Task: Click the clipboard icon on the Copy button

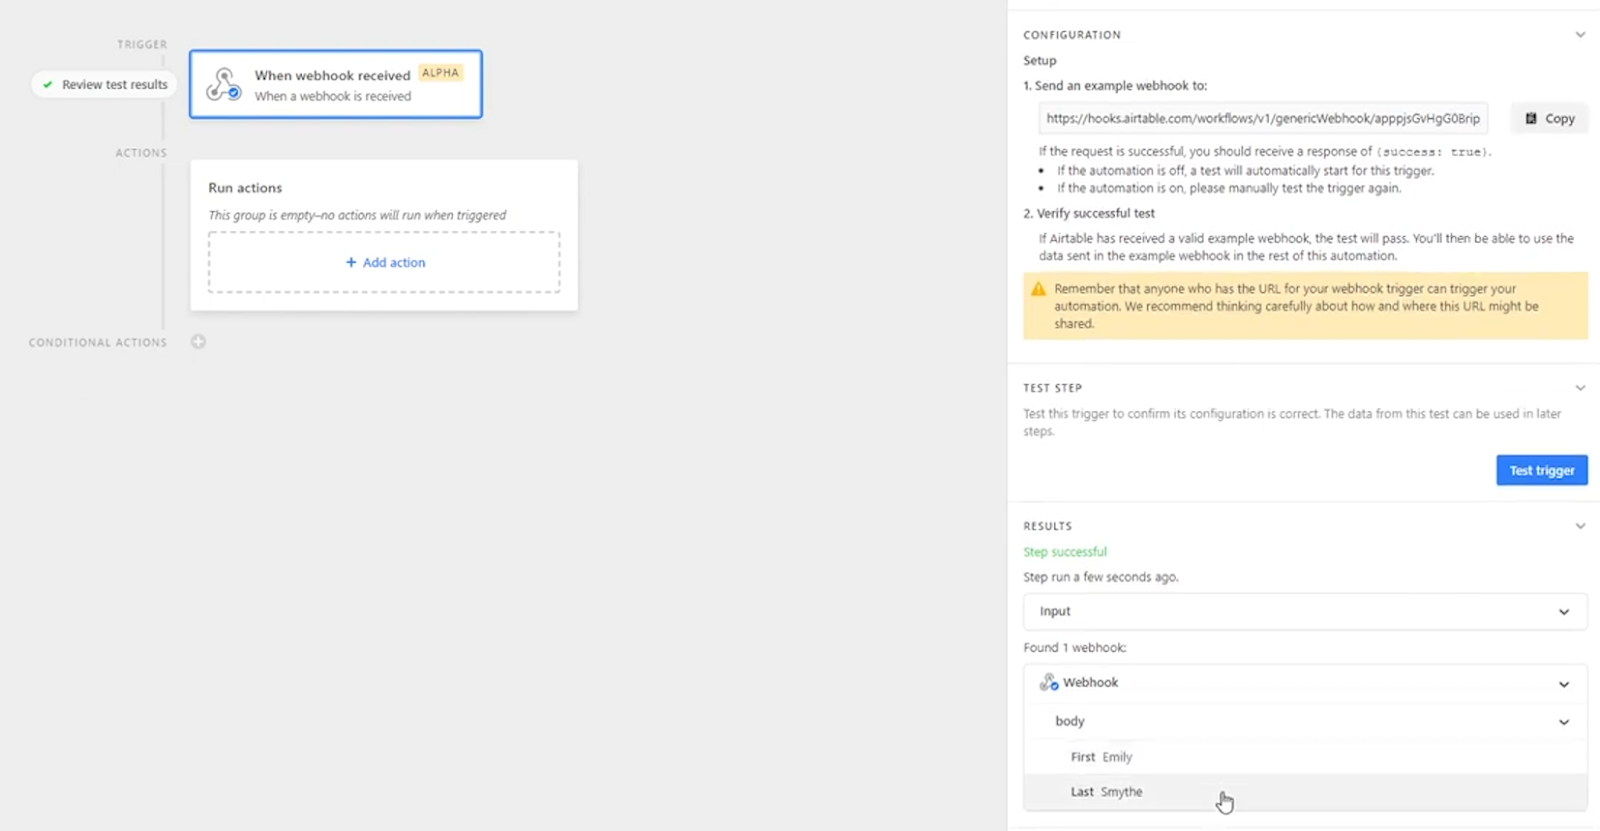Action: (1530, 118)
